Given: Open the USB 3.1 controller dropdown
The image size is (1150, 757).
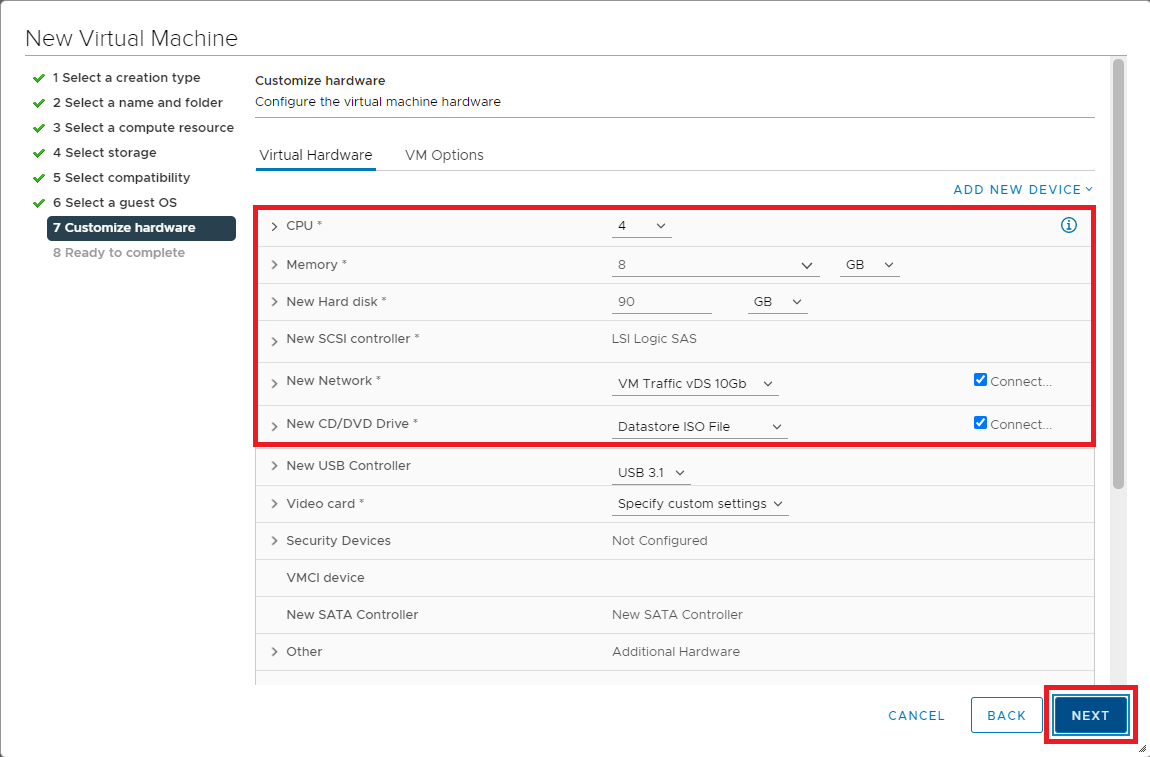Looking at the screenshot, I should pos(651,472).
